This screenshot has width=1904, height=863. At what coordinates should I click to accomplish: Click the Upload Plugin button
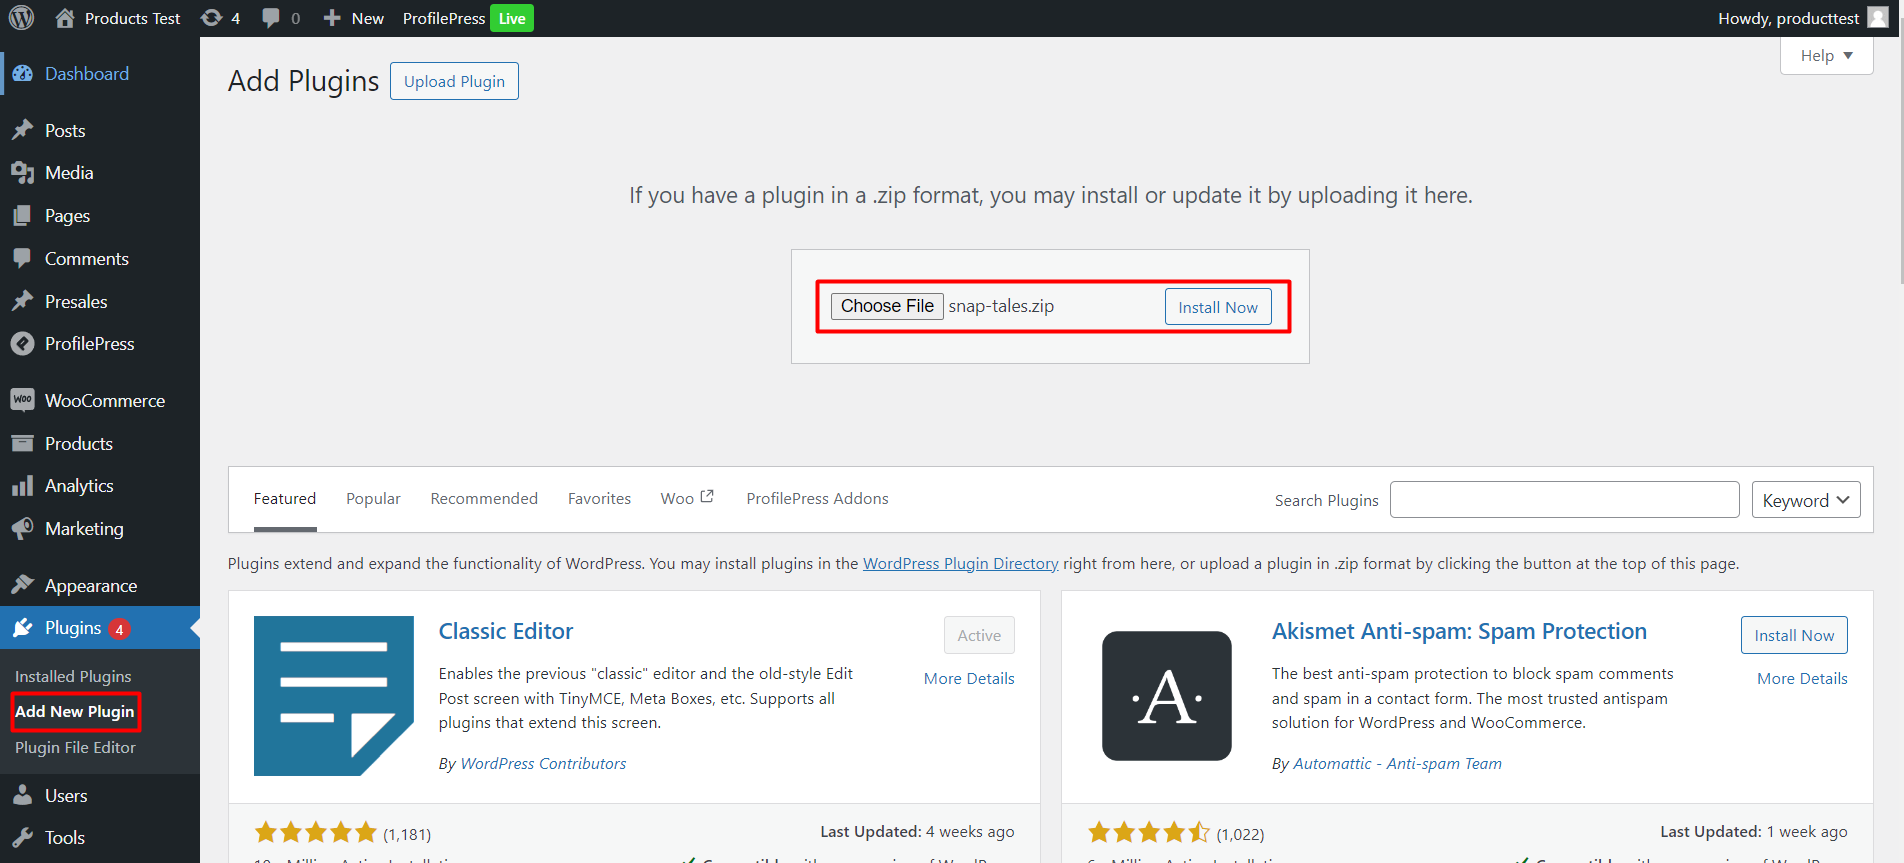point(454,81)
